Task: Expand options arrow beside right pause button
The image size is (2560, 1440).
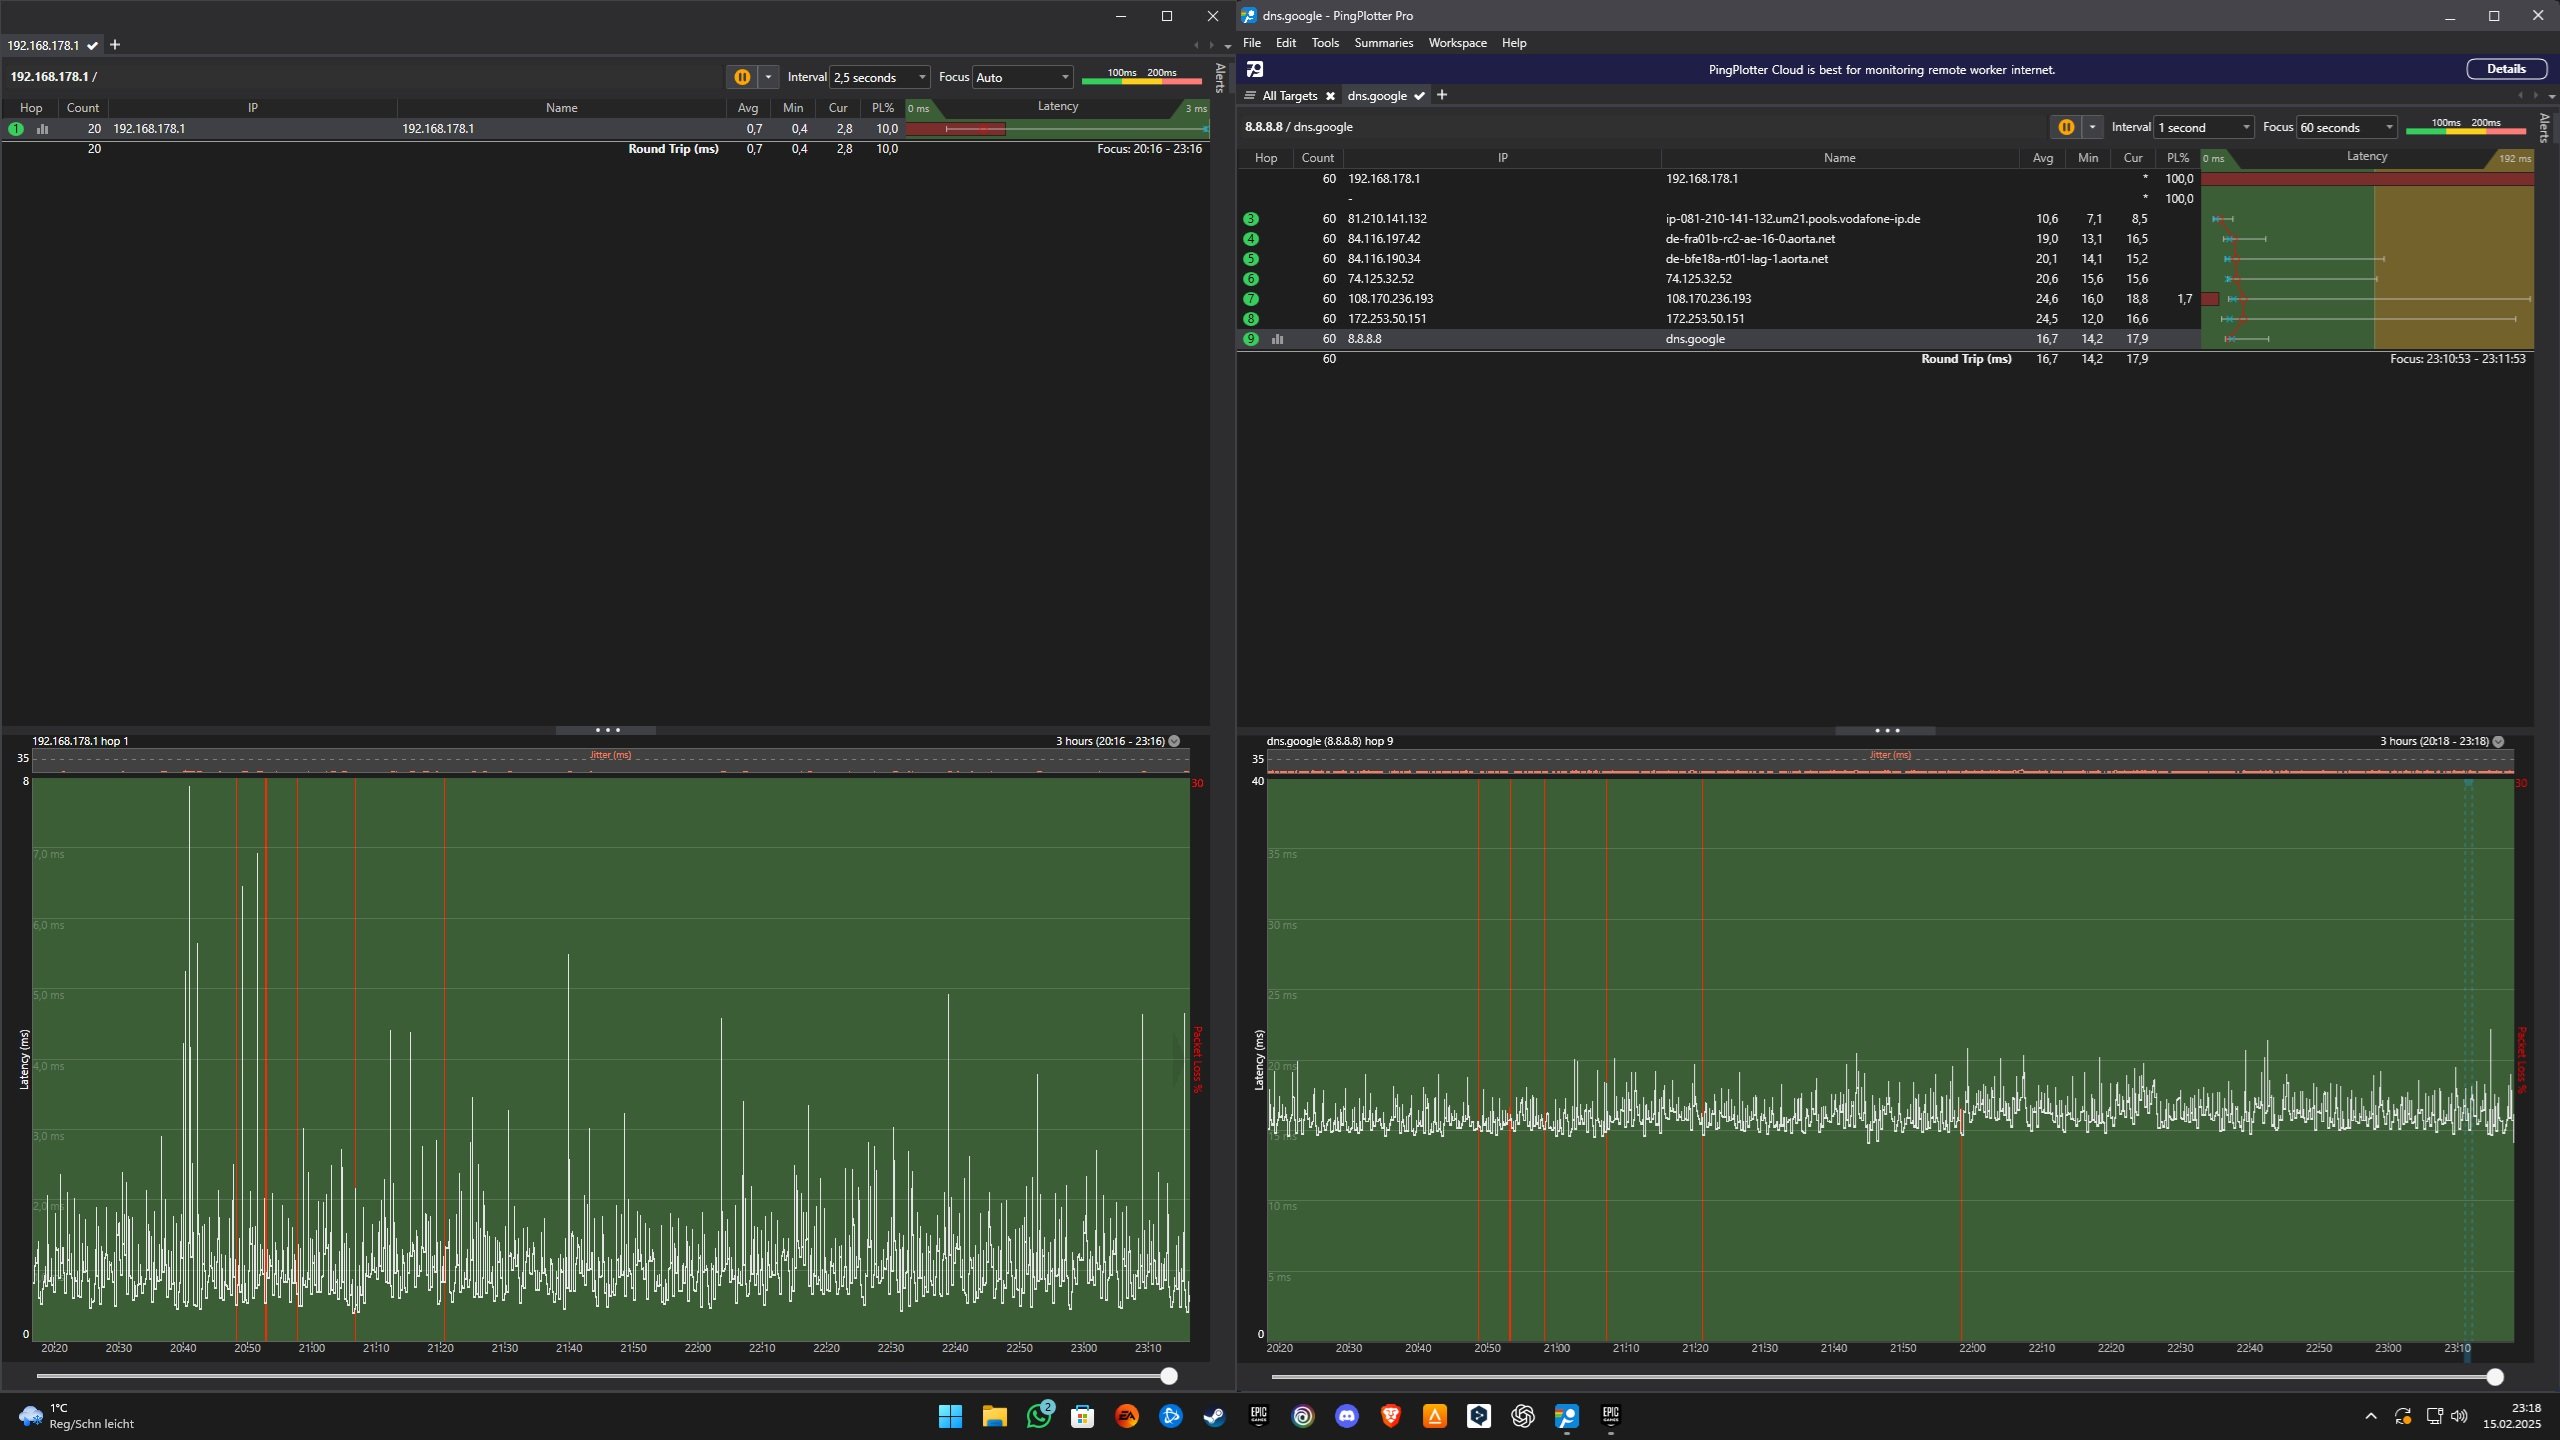Action: pyautogui.click(x=2092, y=127)
